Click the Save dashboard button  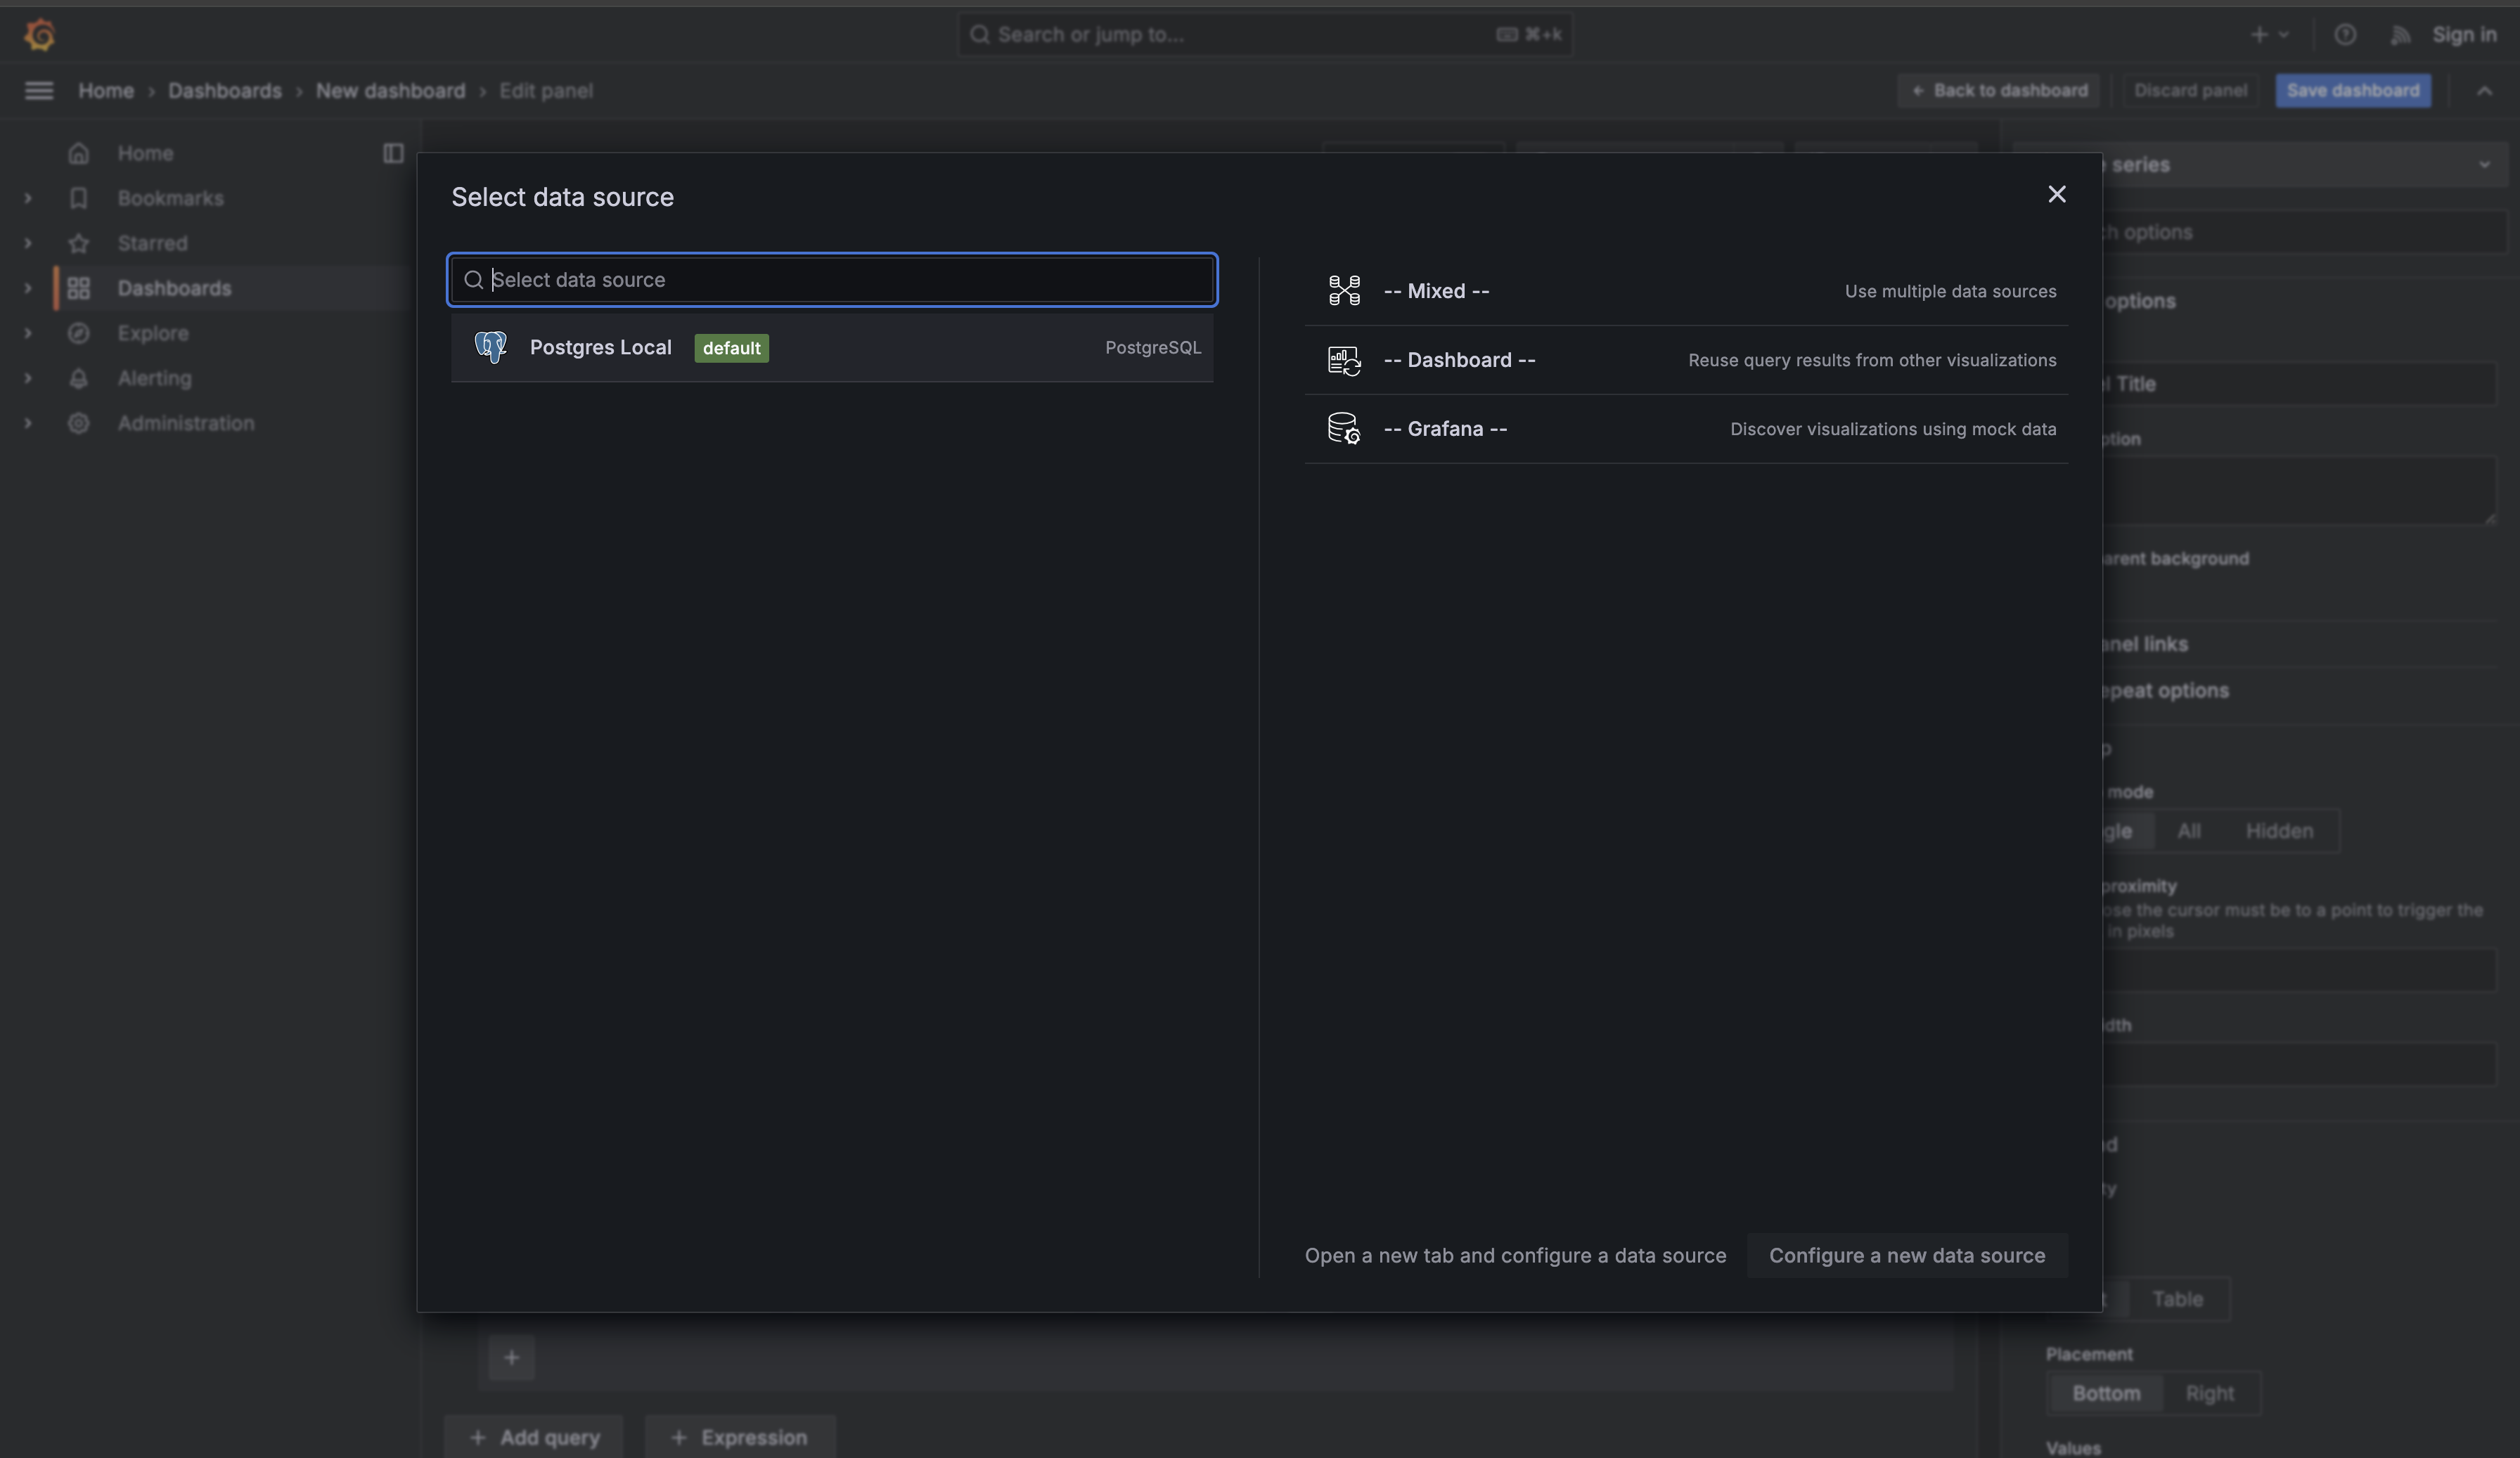(x=2352, y=91)
